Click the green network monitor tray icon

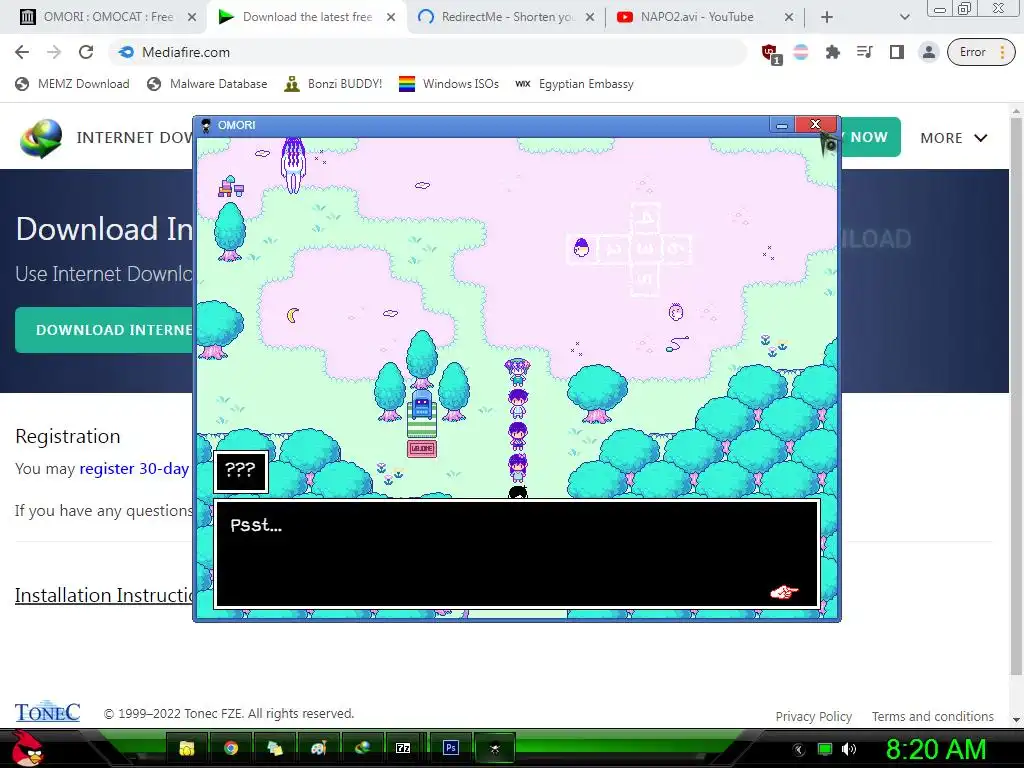[825, 749]
